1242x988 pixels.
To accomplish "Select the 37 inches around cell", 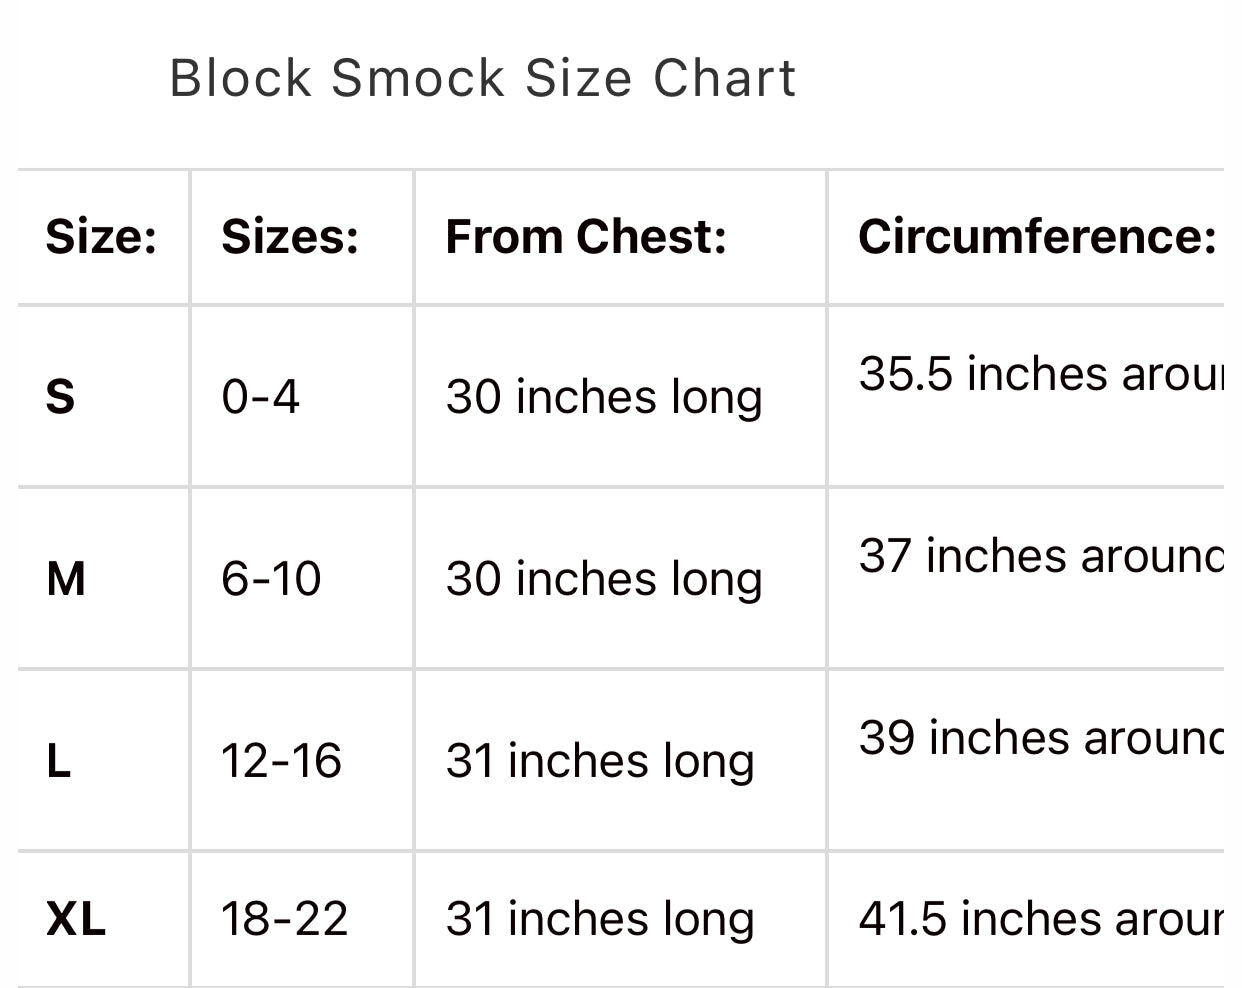I will 1040,556.
